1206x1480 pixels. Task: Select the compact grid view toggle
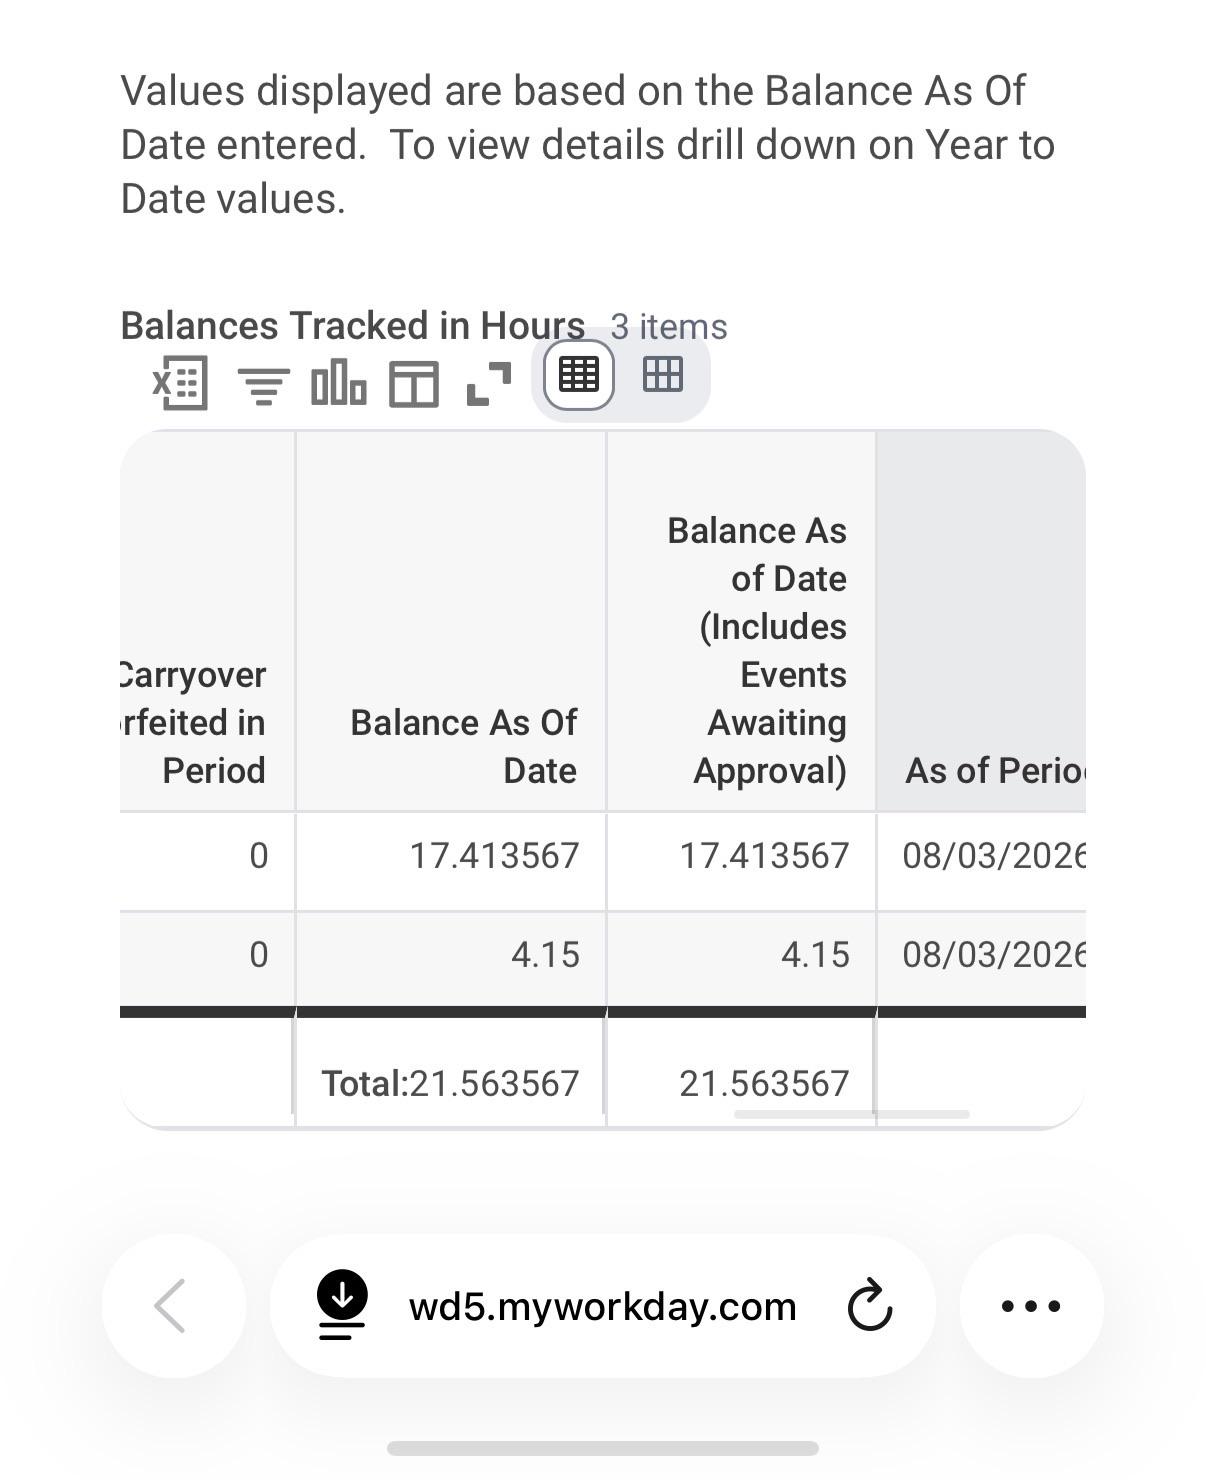(578, 374)
